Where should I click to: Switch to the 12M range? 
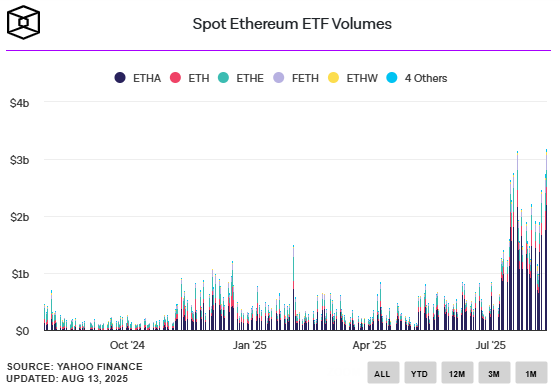pyautogui.click(x=458, y=373)
